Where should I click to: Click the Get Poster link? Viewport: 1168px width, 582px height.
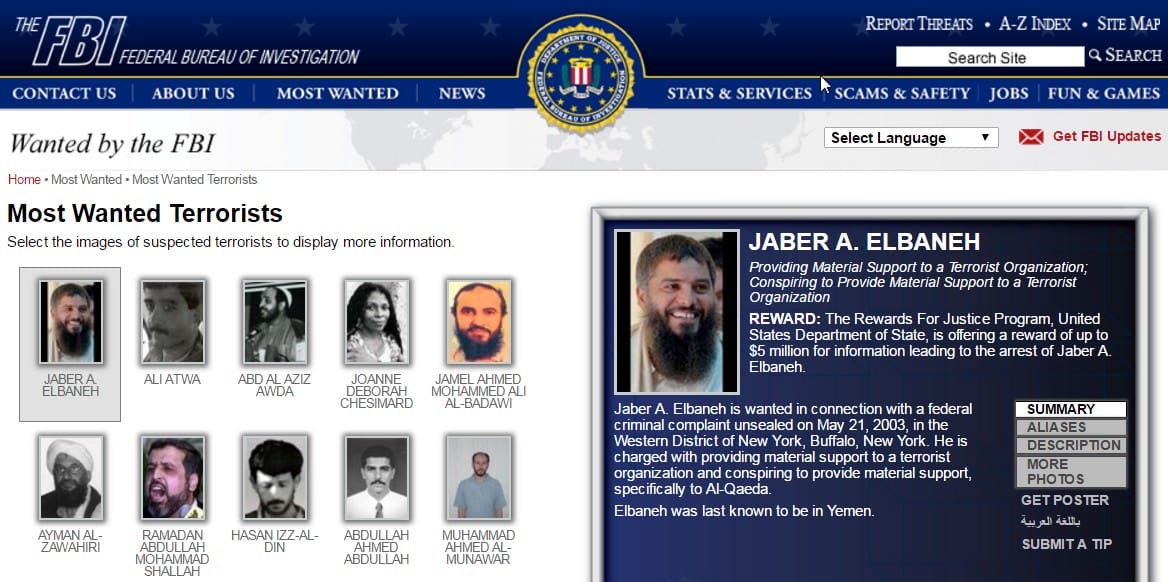(1064, 501)
